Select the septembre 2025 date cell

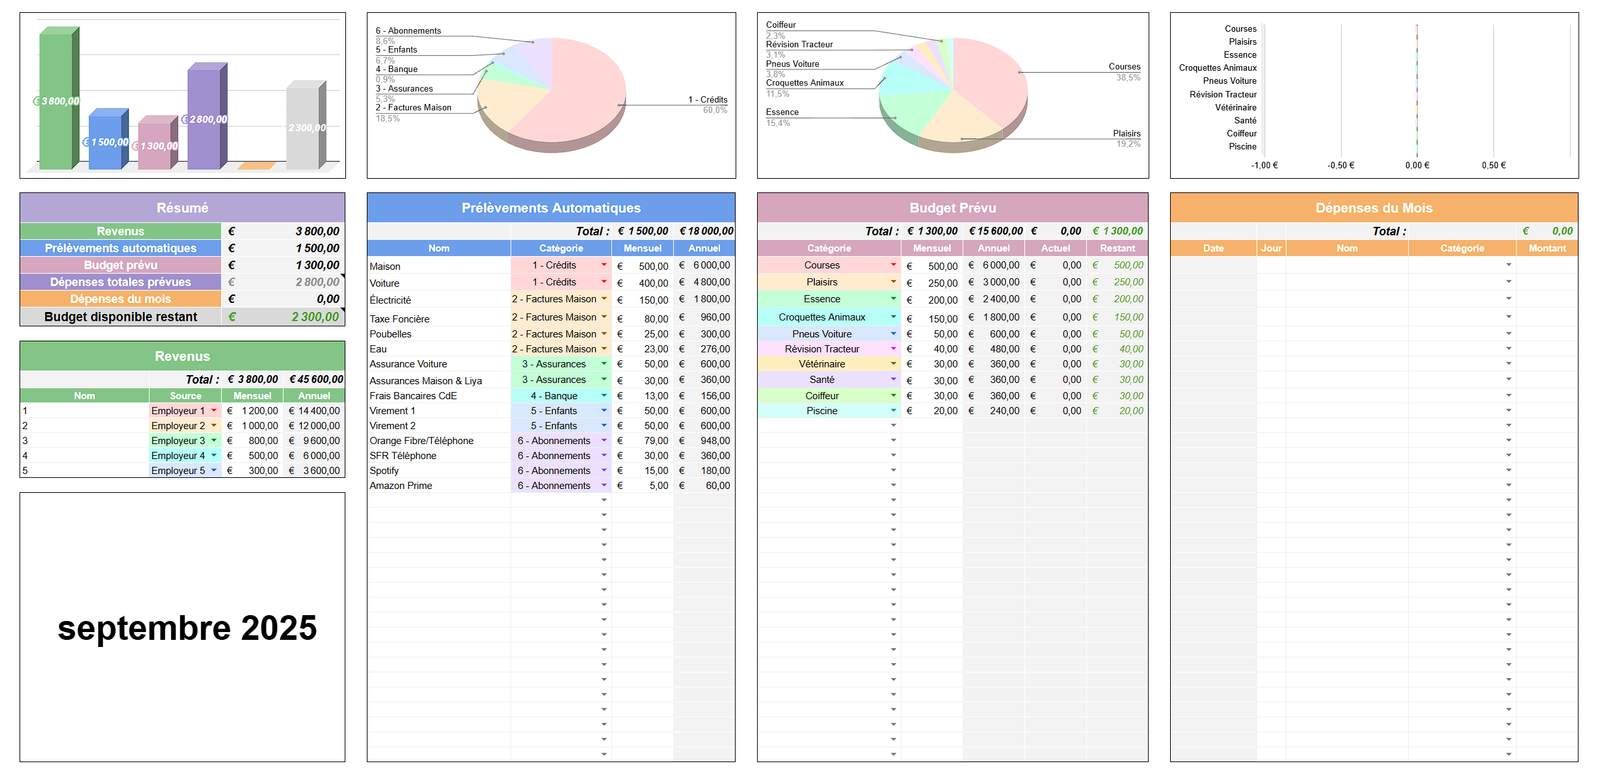tap(187, 628)
